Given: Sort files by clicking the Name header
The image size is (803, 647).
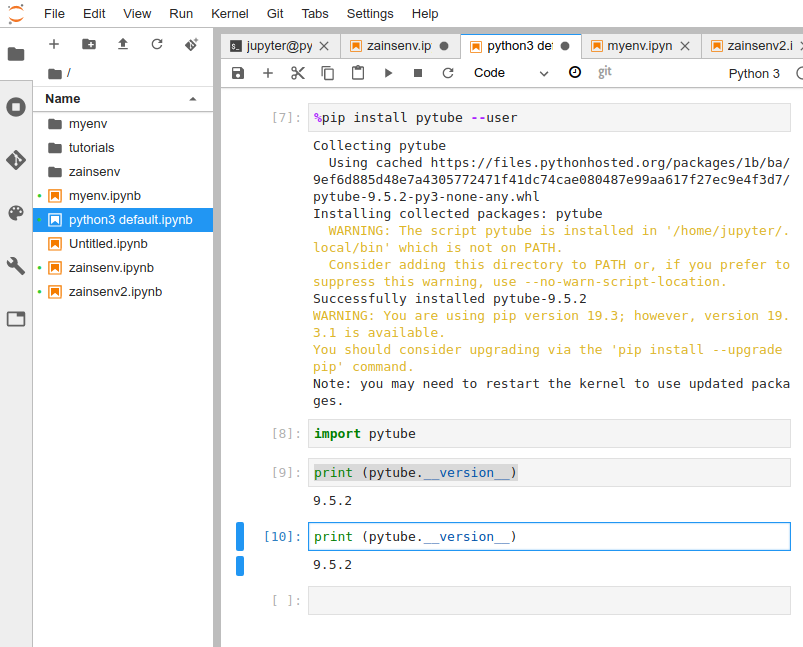Looking at the screenshot, I should [x=60, y=98].
